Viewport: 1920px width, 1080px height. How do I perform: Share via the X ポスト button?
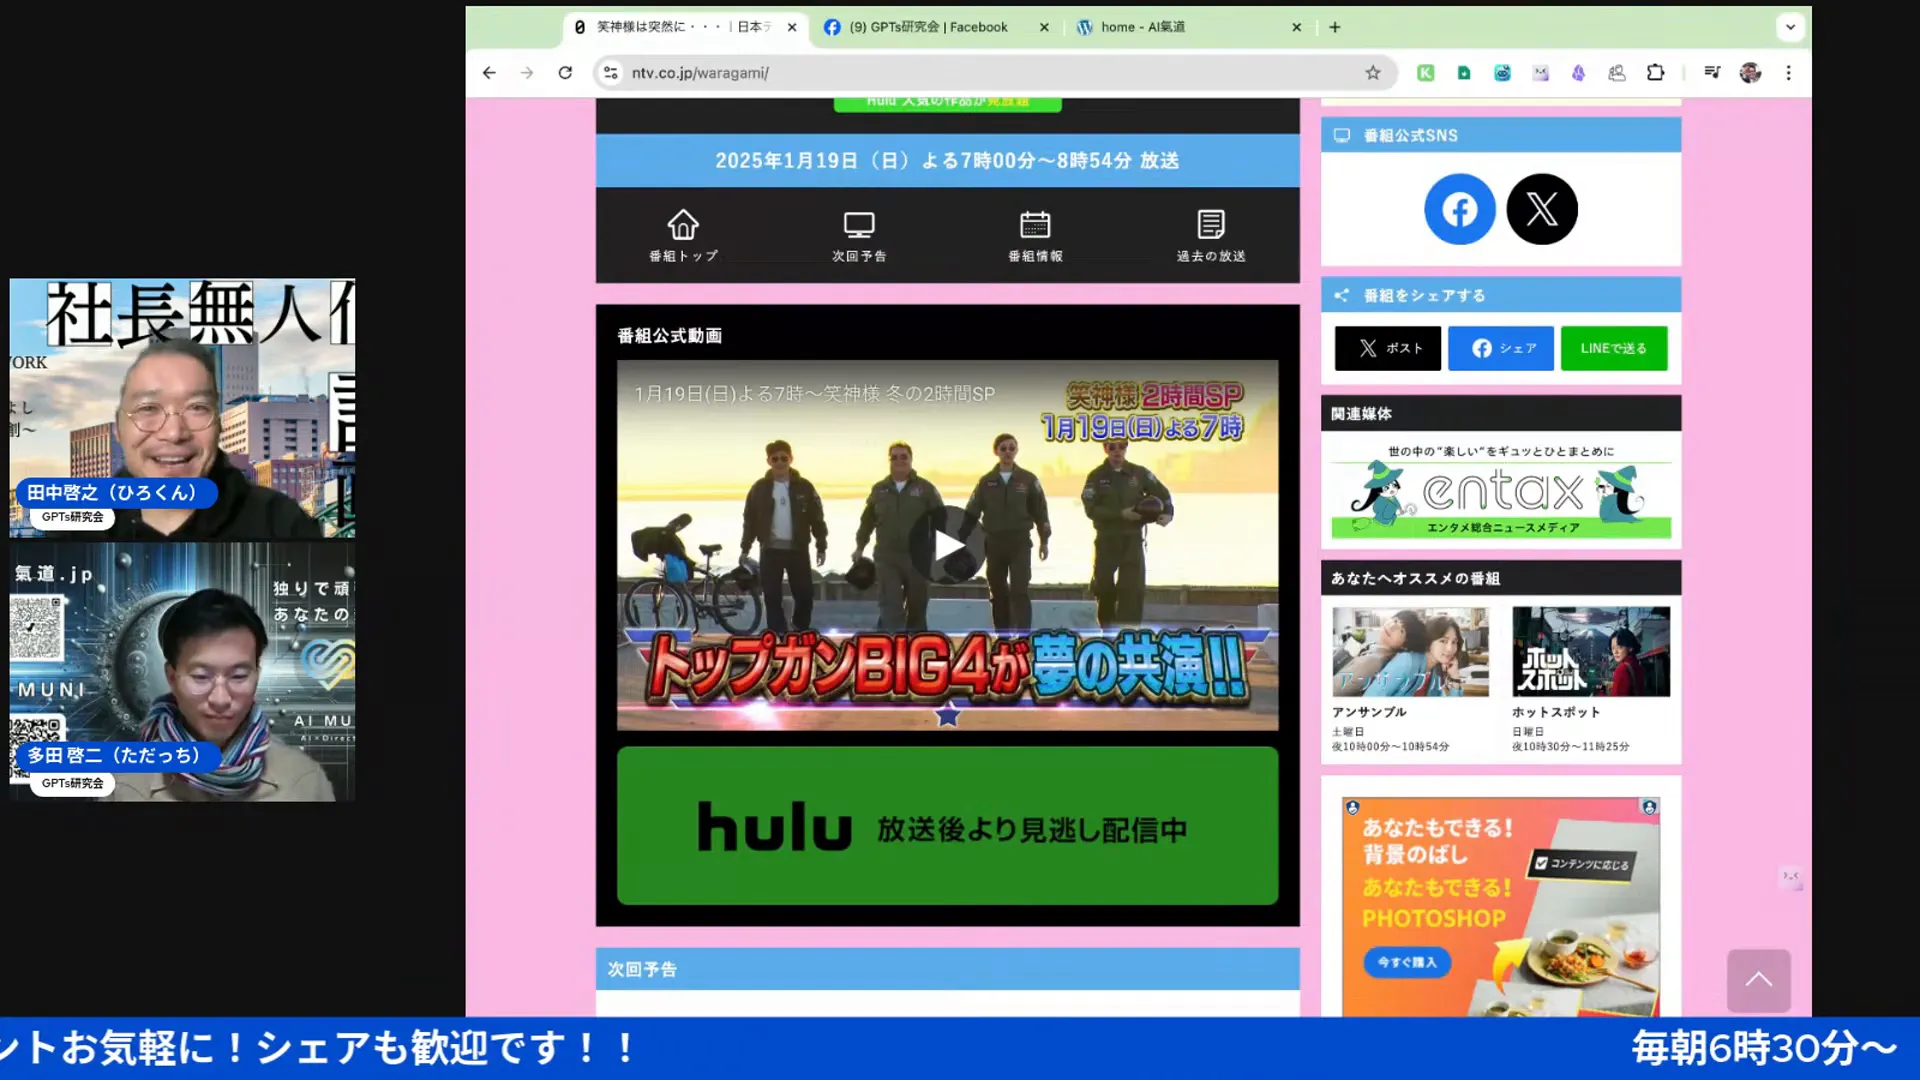[x=1388, y=348]
